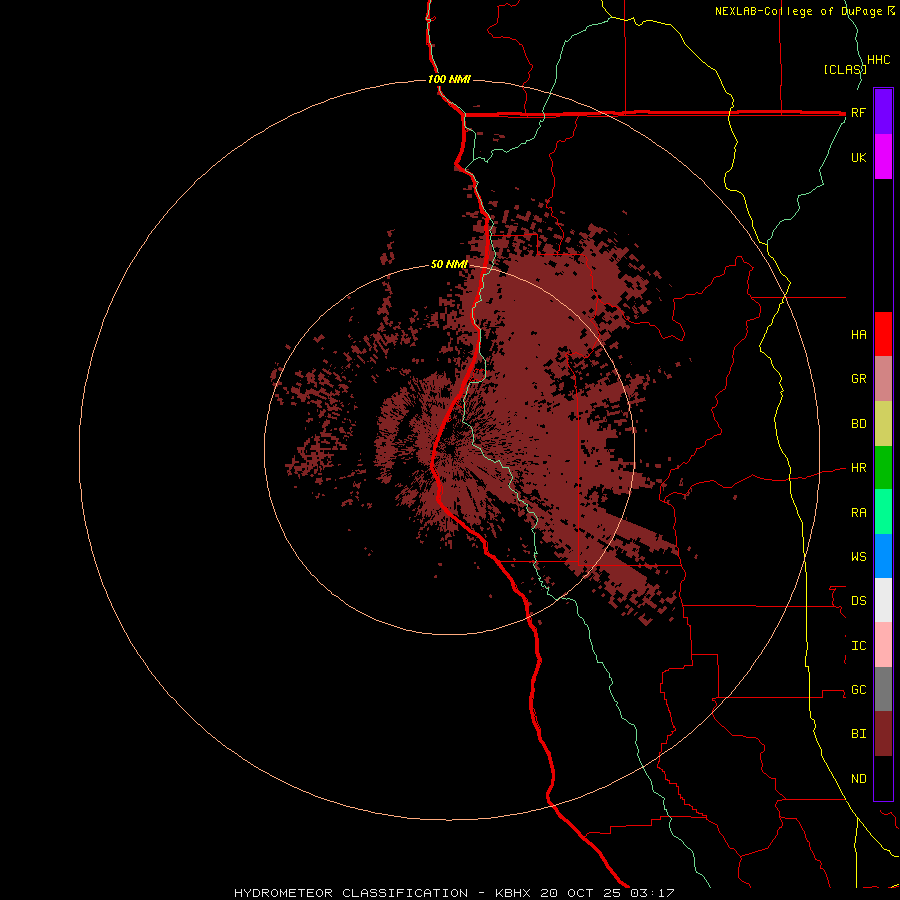Click the ND black legend swatch
This screenshot has height=900, width=900.
883,778
